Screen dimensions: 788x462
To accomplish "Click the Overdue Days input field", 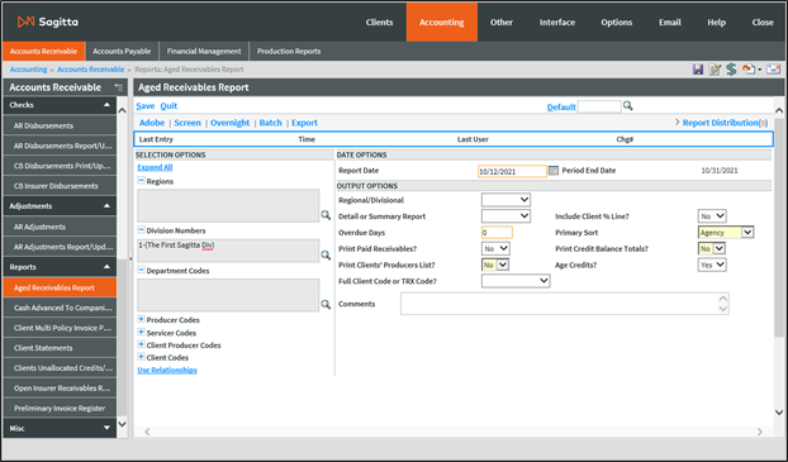I will click(x=495, y=232).
